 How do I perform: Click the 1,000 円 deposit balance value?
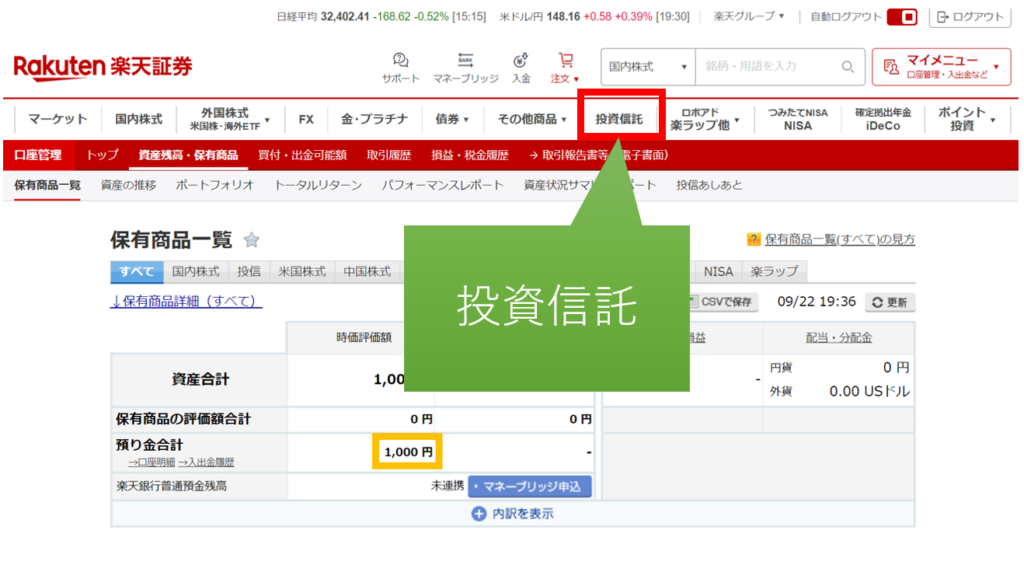coord(408,452)
